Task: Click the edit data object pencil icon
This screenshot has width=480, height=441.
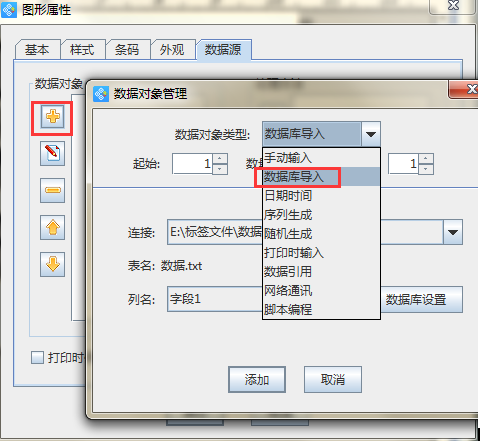Action: tap(52, 153)
